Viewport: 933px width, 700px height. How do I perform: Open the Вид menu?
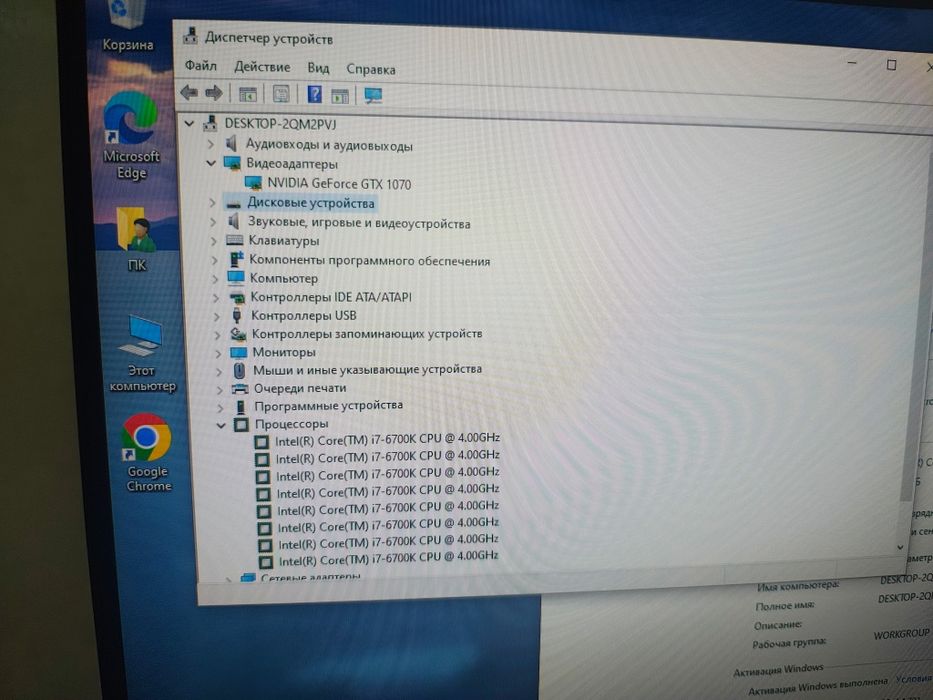click(x=318, y=68)
